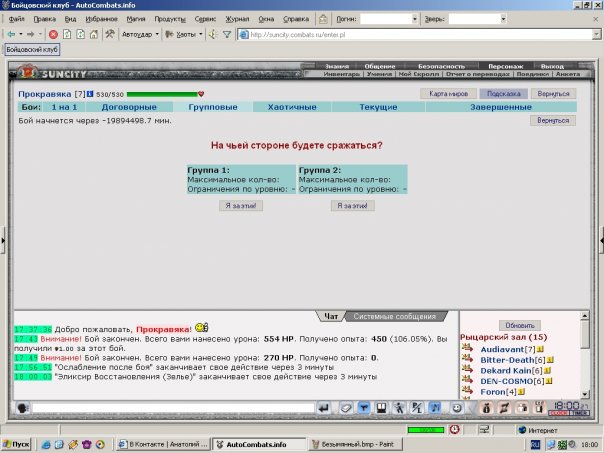Go back with the blue back arrow
The image size is (604, 453).
(x=12, y=34)
